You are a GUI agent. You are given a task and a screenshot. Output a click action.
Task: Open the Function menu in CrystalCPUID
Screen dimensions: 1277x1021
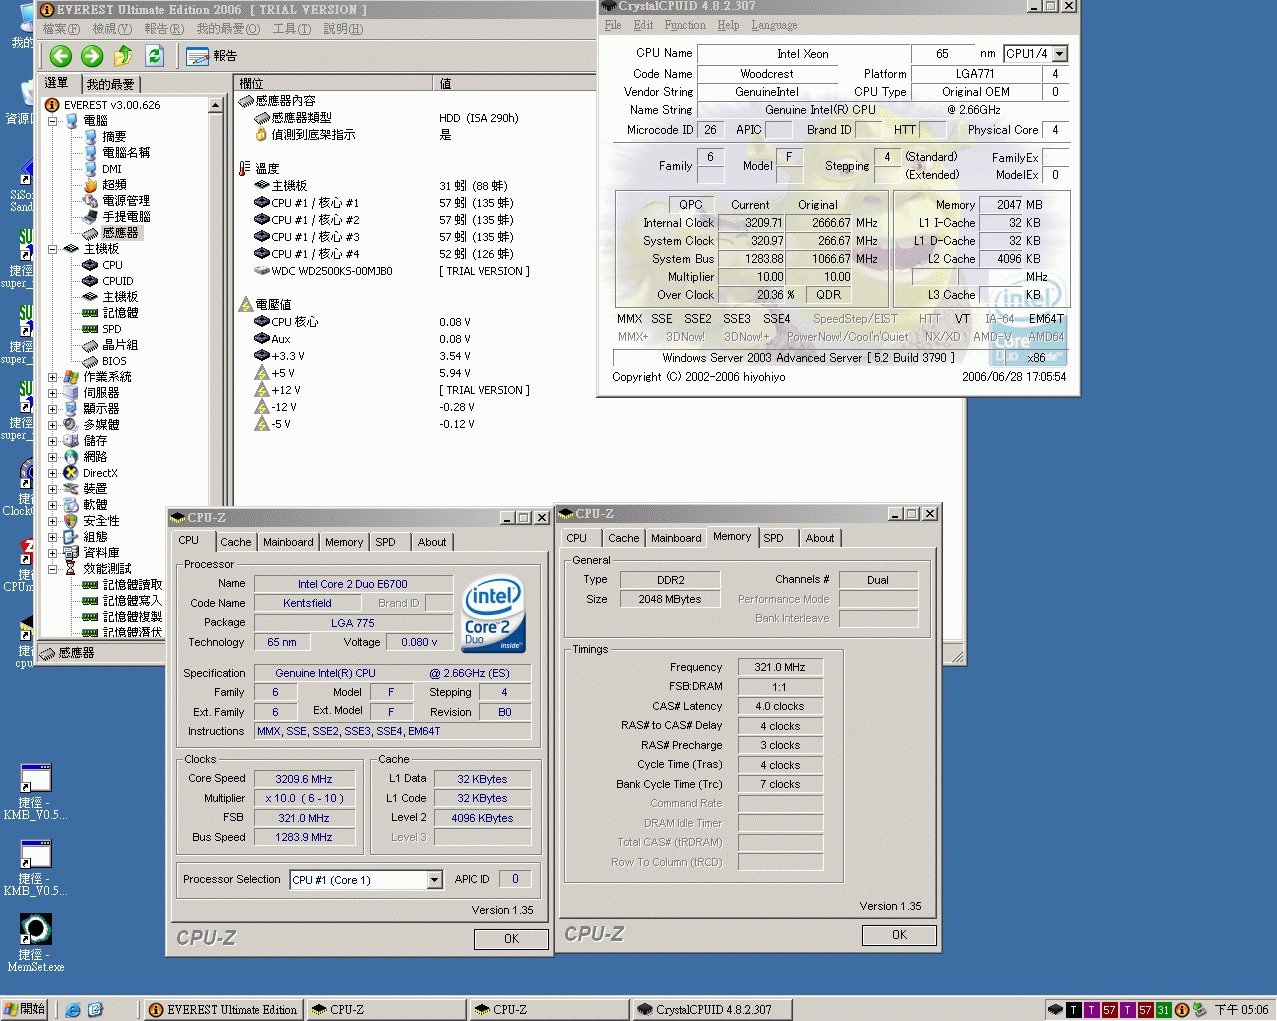(685, 25)
